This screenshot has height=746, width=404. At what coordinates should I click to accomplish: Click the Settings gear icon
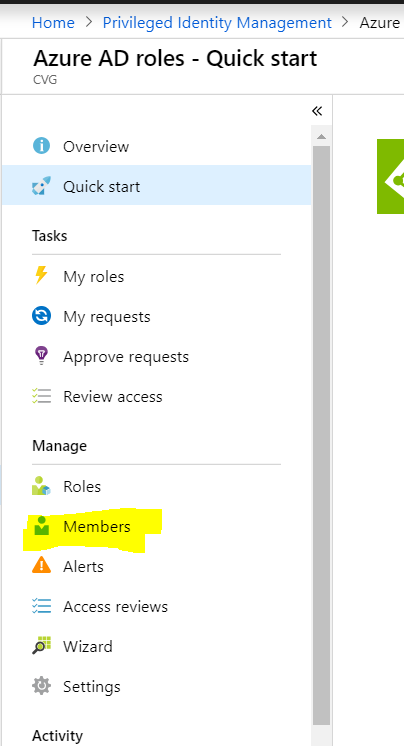click(41, 686)
